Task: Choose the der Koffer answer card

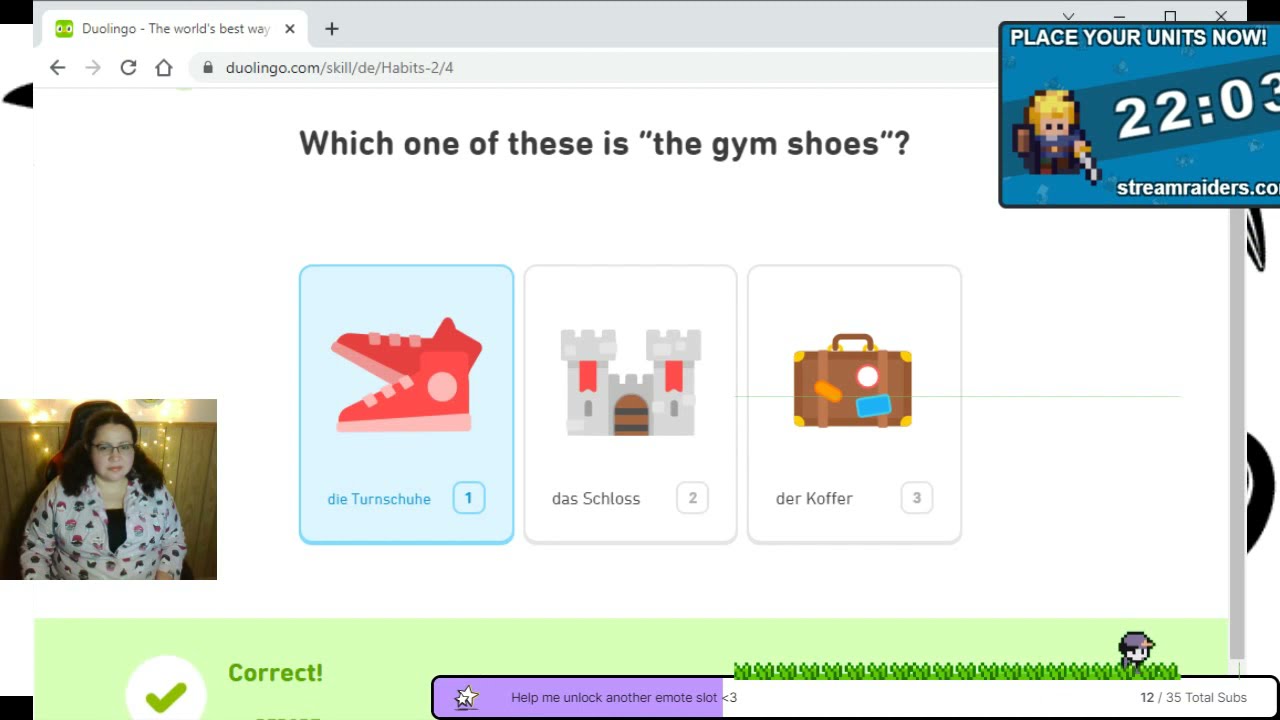Action: [854, 404]
